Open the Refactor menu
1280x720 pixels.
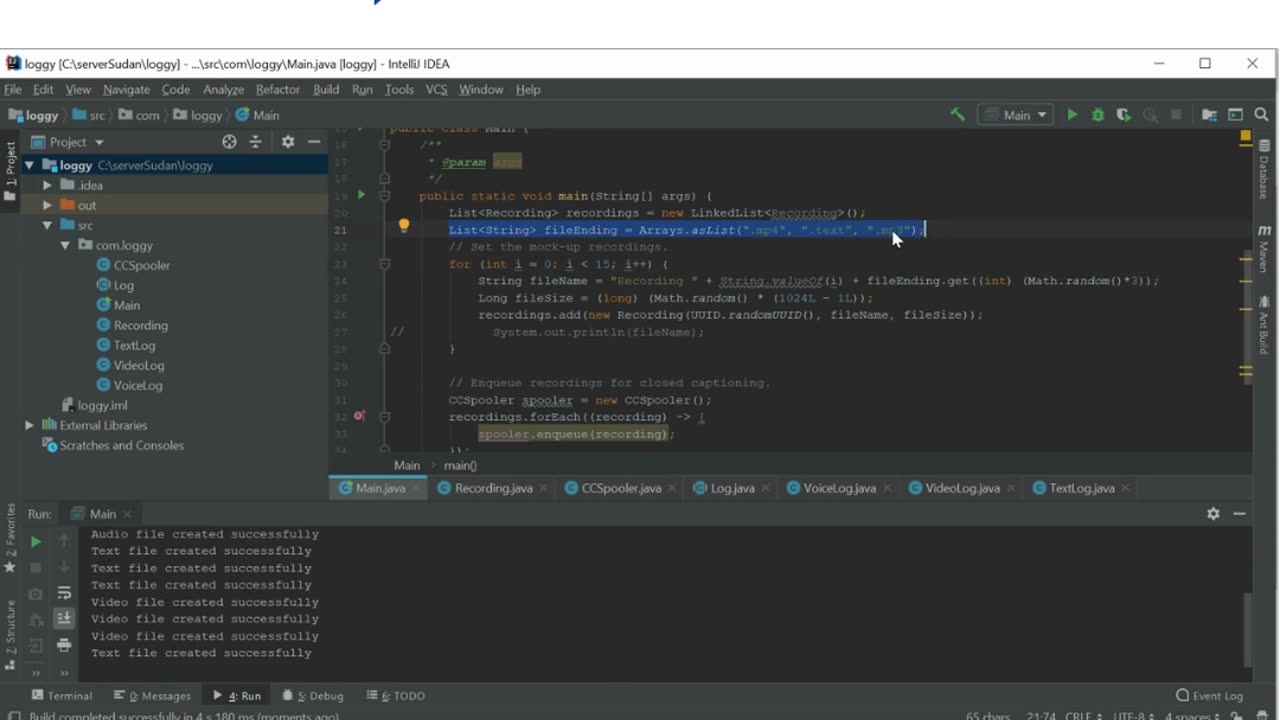coord(277,89)
